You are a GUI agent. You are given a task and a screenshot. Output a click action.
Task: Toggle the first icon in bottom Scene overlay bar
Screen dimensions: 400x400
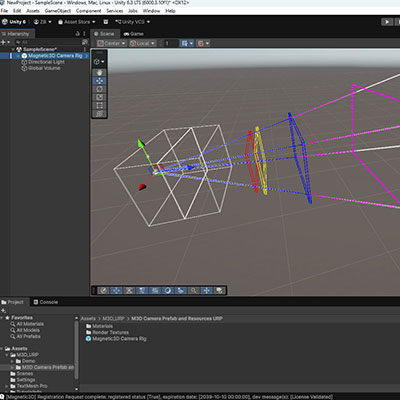click(x=103, y=291)
